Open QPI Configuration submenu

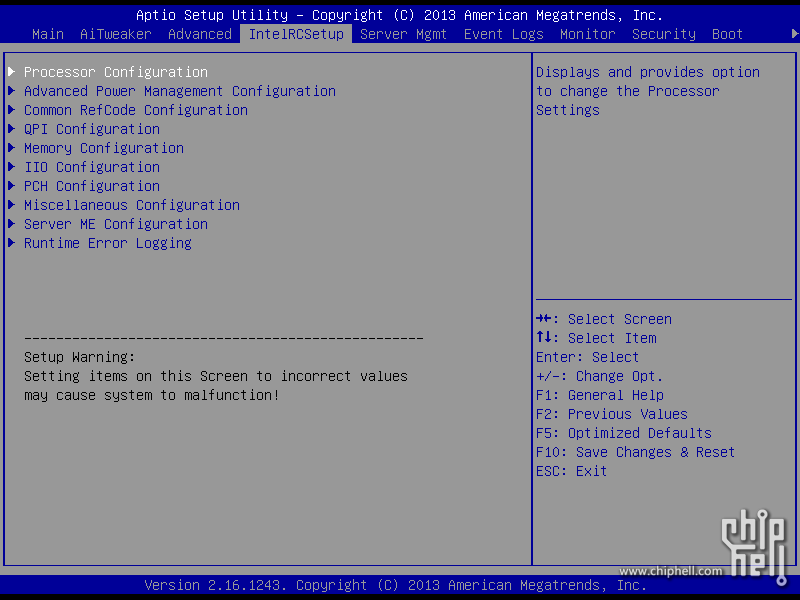point(92,129)
